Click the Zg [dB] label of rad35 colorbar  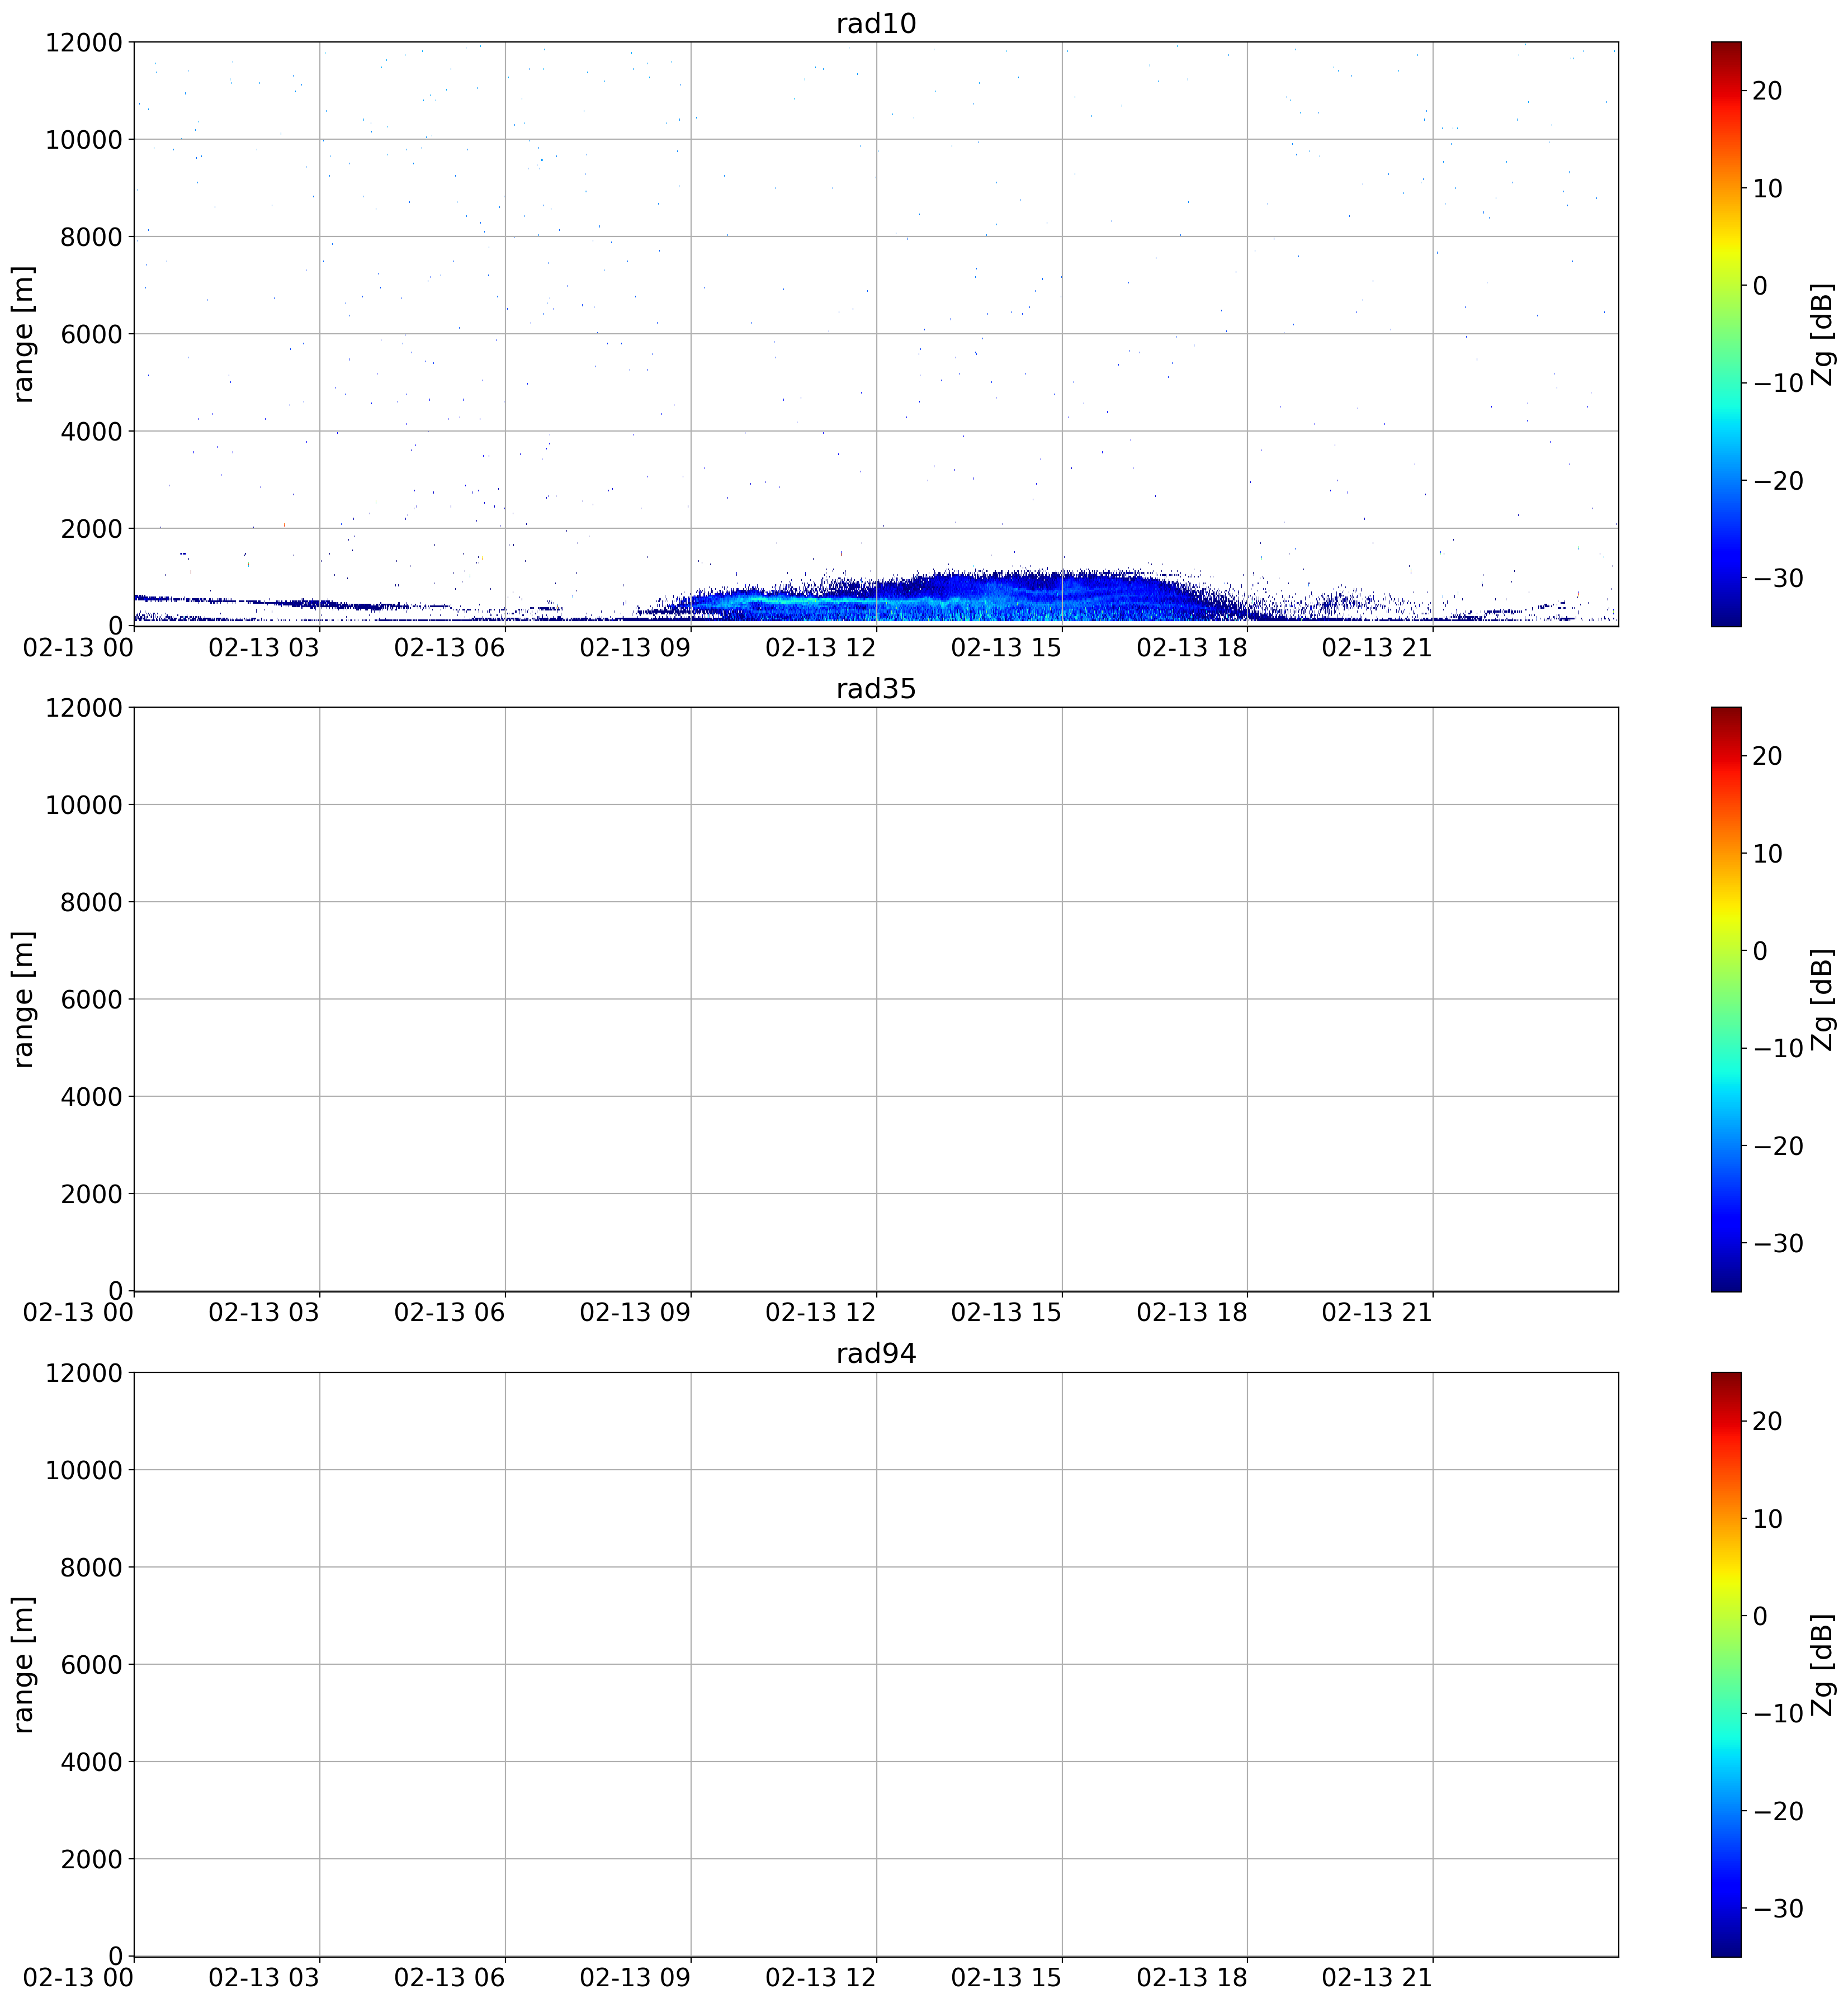coord(1822,999)
